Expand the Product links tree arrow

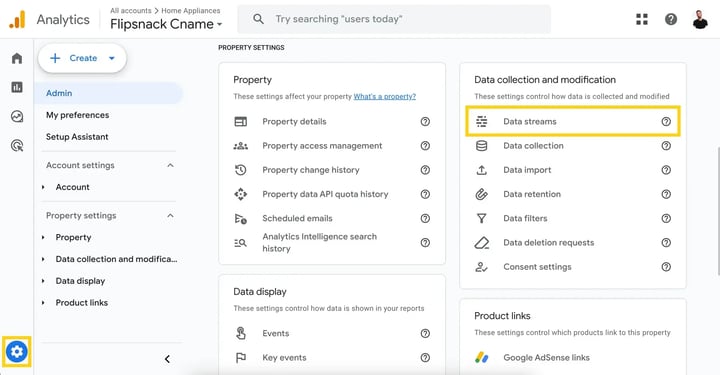click(43, 303)
